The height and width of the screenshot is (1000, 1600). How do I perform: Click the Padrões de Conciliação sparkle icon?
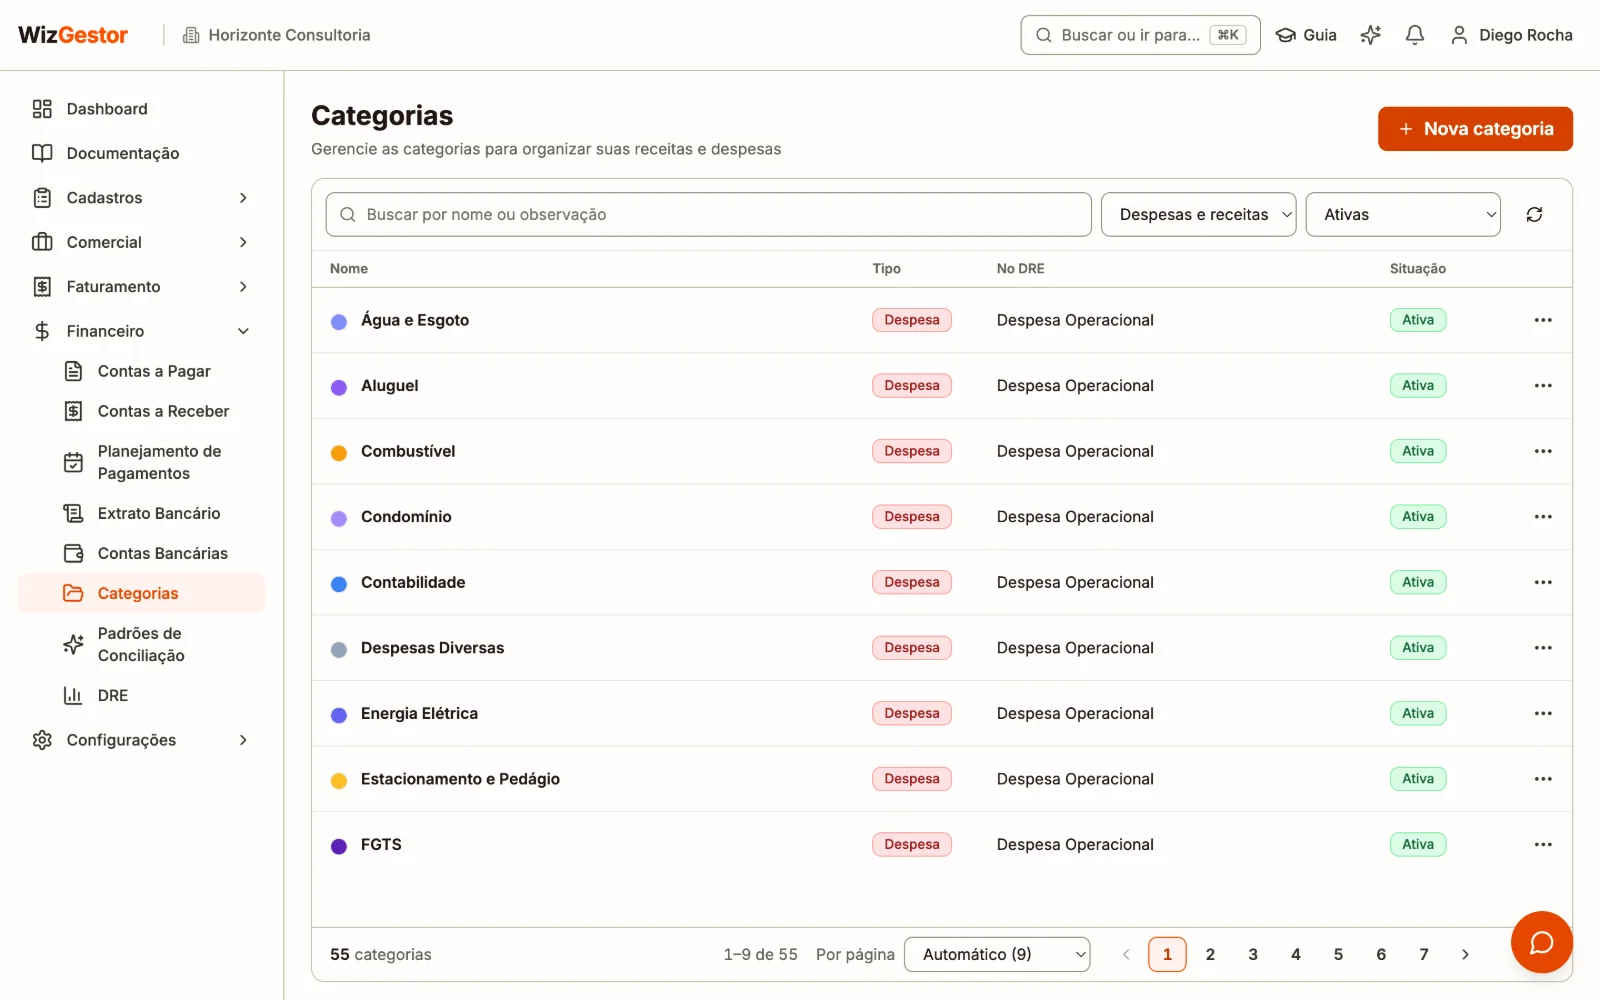(x=73, y=644)
